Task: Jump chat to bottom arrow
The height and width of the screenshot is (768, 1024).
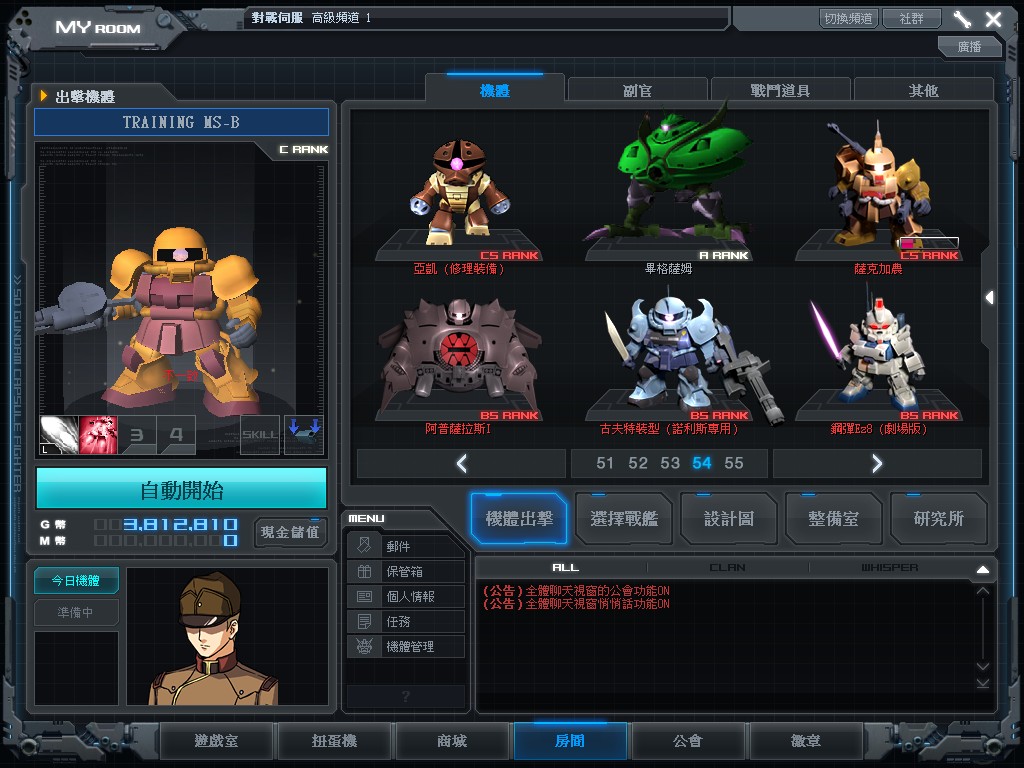Action: (983, 683)
